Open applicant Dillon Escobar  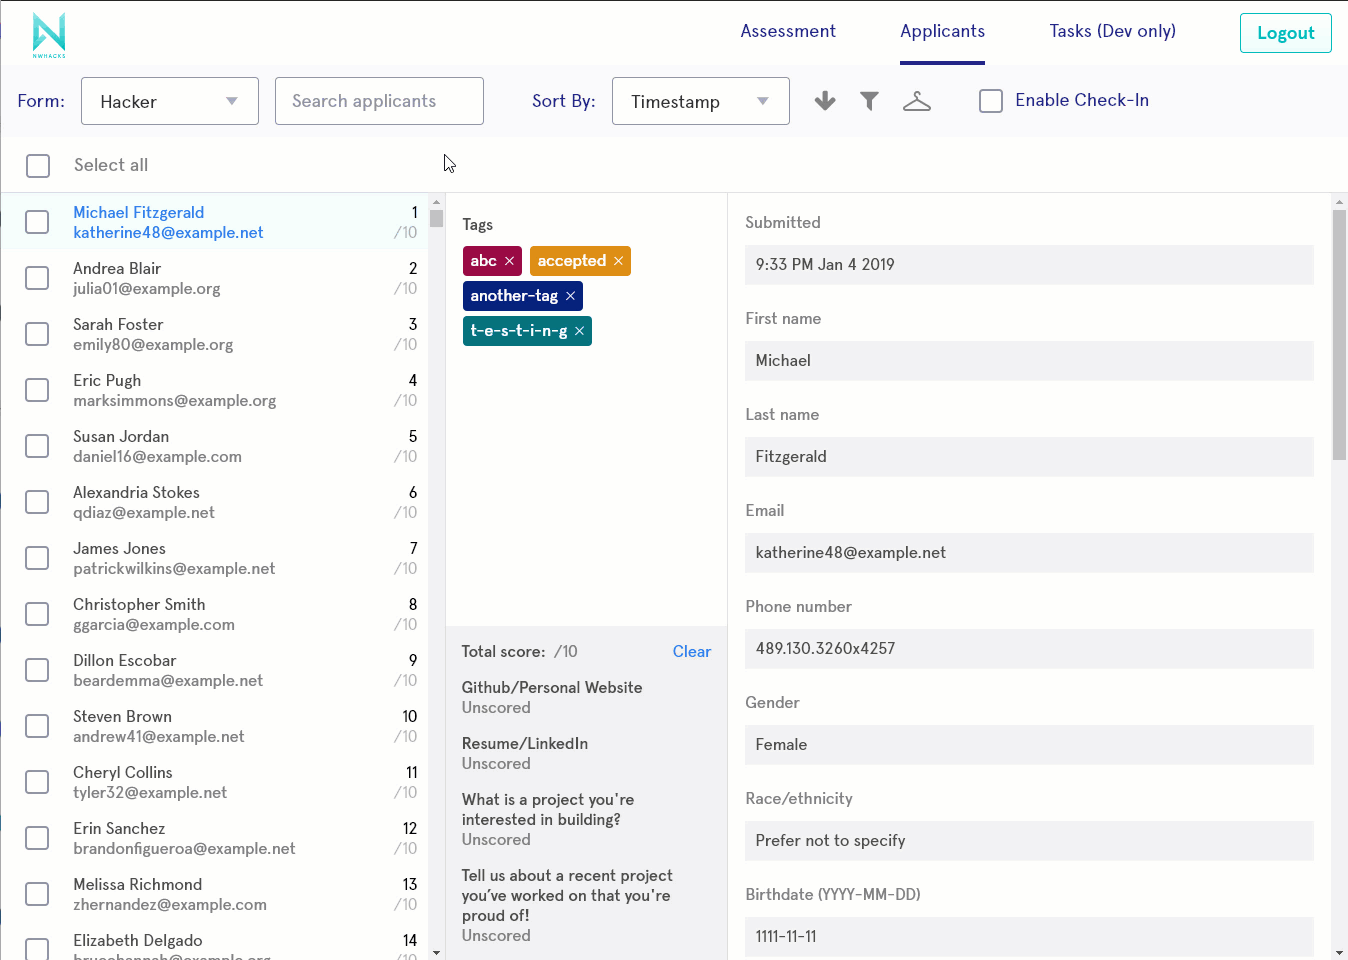point(214,670)
